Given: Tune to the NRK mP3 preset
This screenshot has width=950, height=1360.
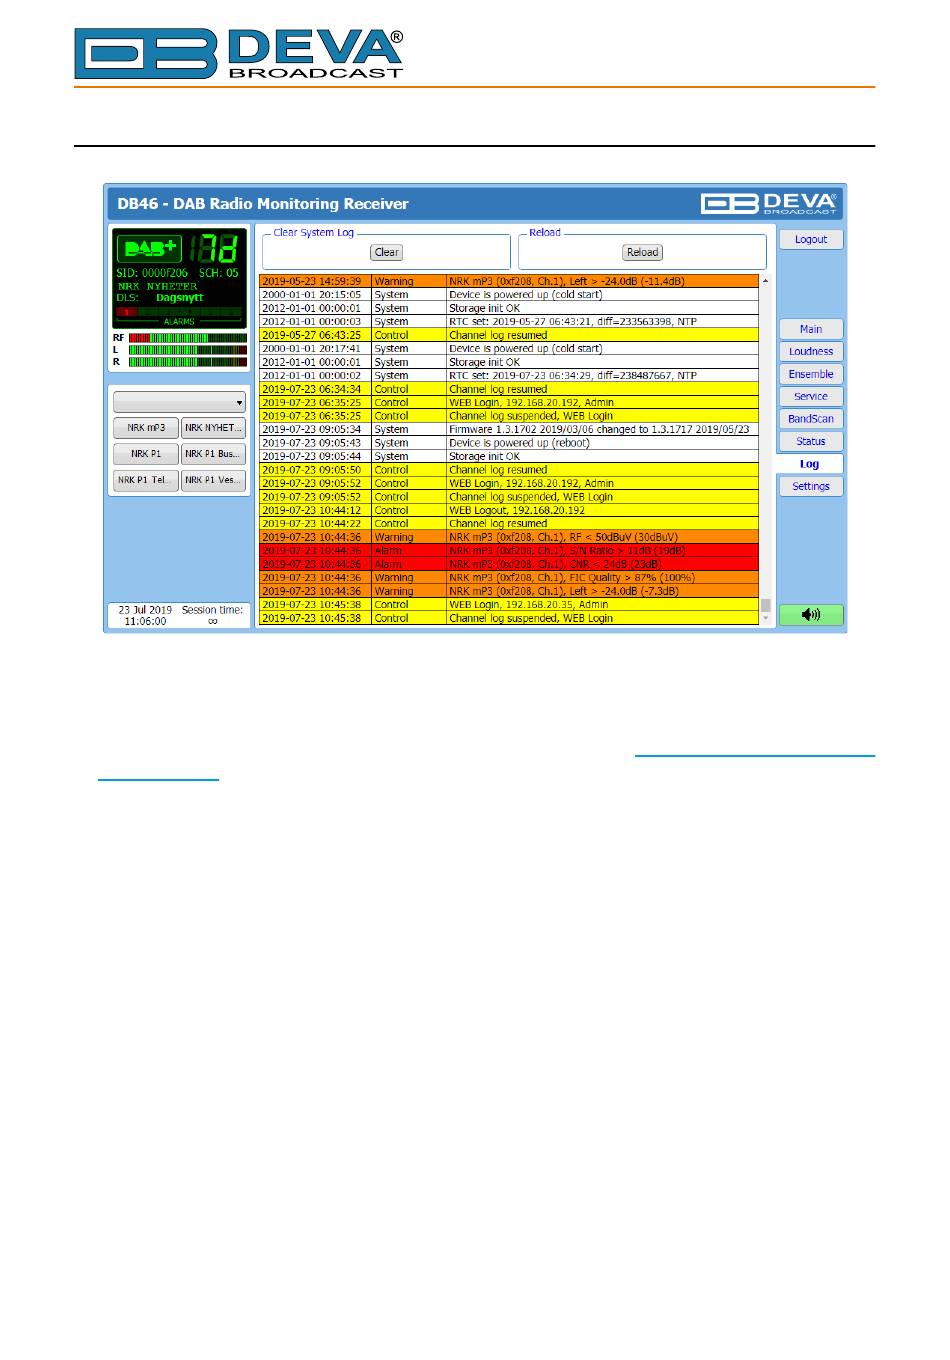Looking at the screenshot, I should tap(146, 428).
